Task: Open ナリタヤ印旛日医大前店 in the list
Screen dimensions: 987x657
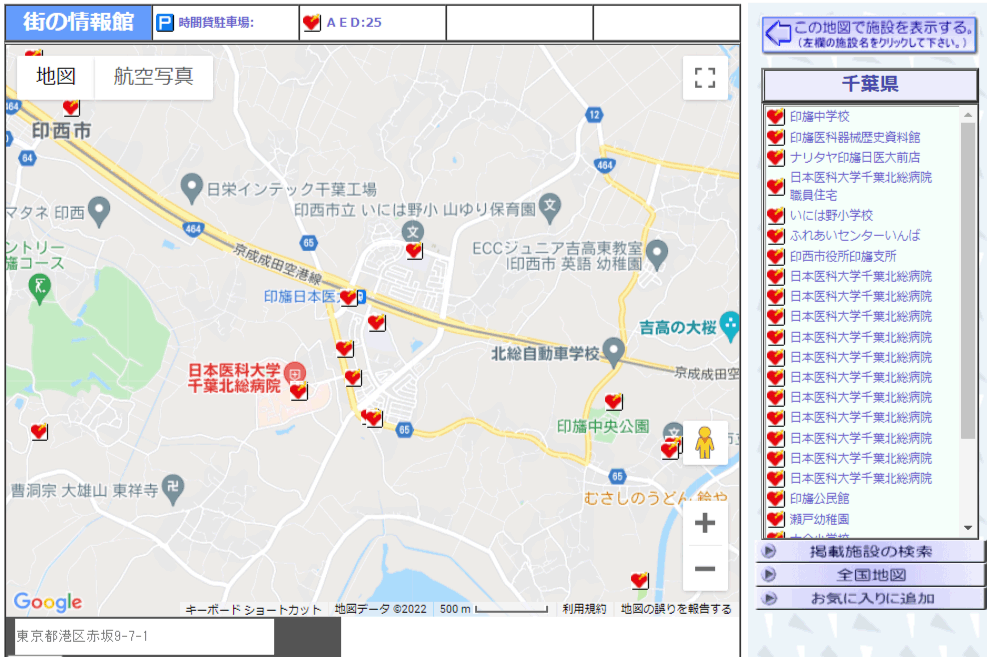Action: (855, 157)
